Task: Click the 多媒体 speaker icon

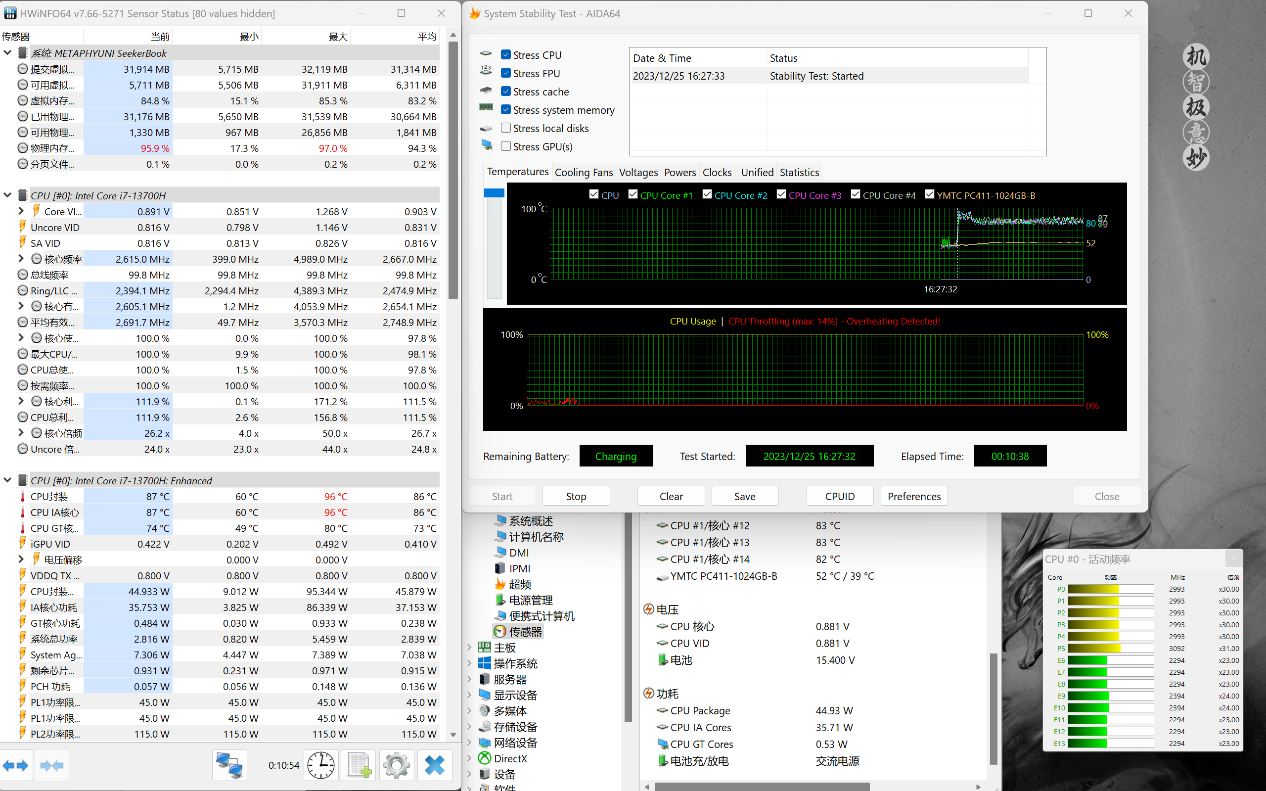Action: [x=484, y=711]
